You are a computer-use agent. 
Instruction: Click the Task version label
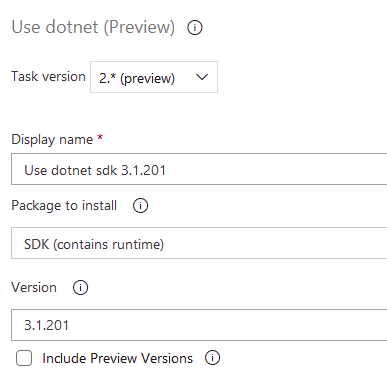point(48,76)
